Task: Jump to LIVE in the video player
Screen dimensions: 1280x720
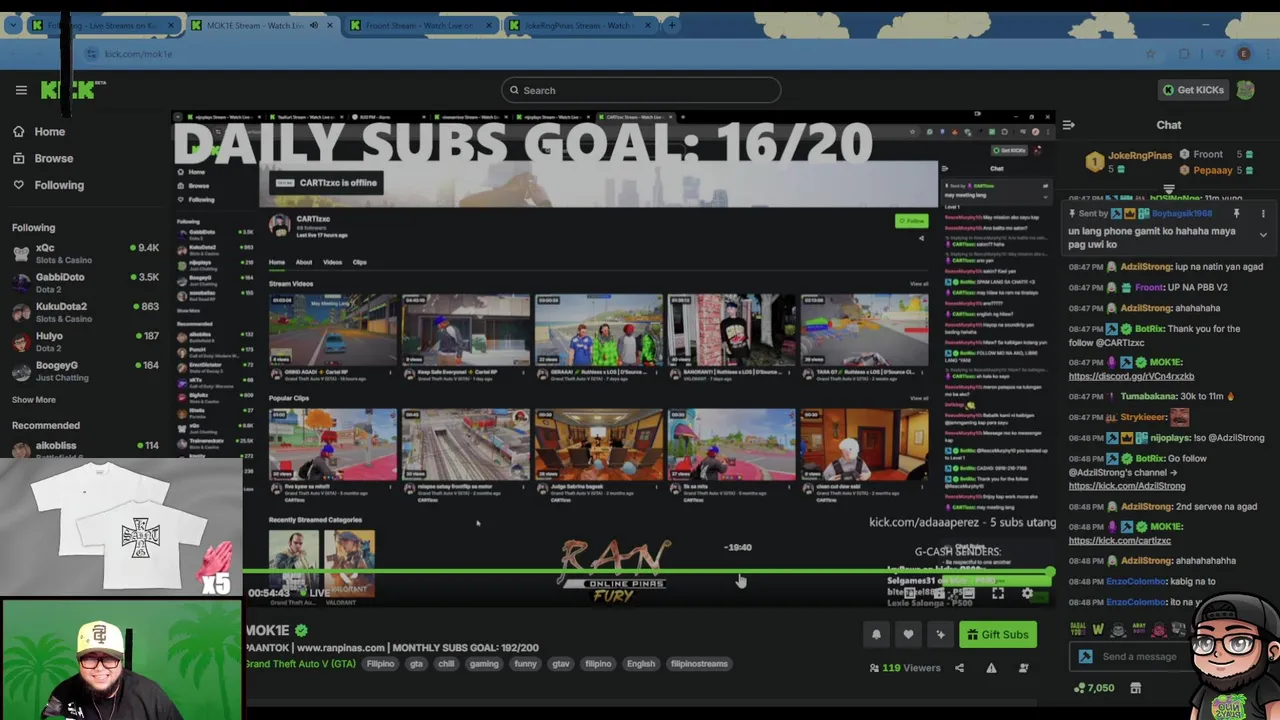Action: click(315, 593)
